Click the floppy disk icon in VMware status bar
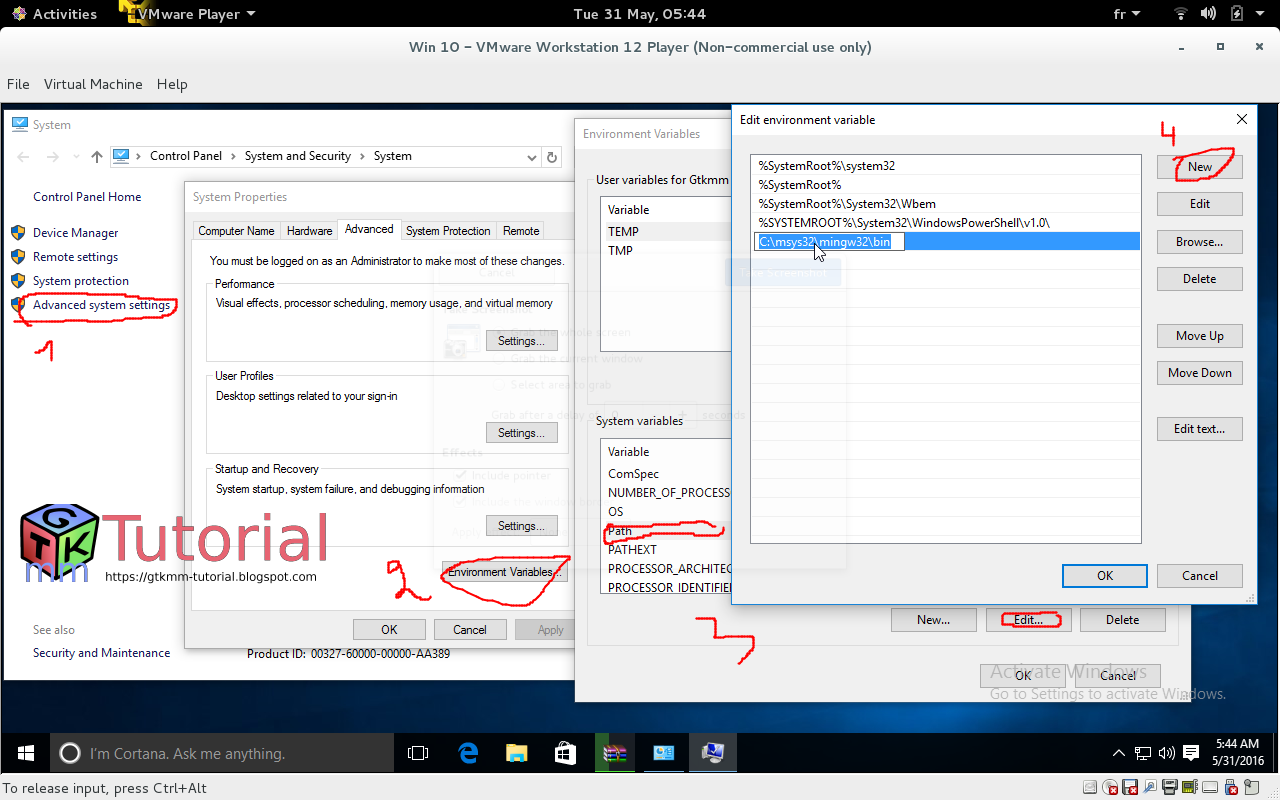The height and width of the screenshot is (800, 1280). point(1129,788)
